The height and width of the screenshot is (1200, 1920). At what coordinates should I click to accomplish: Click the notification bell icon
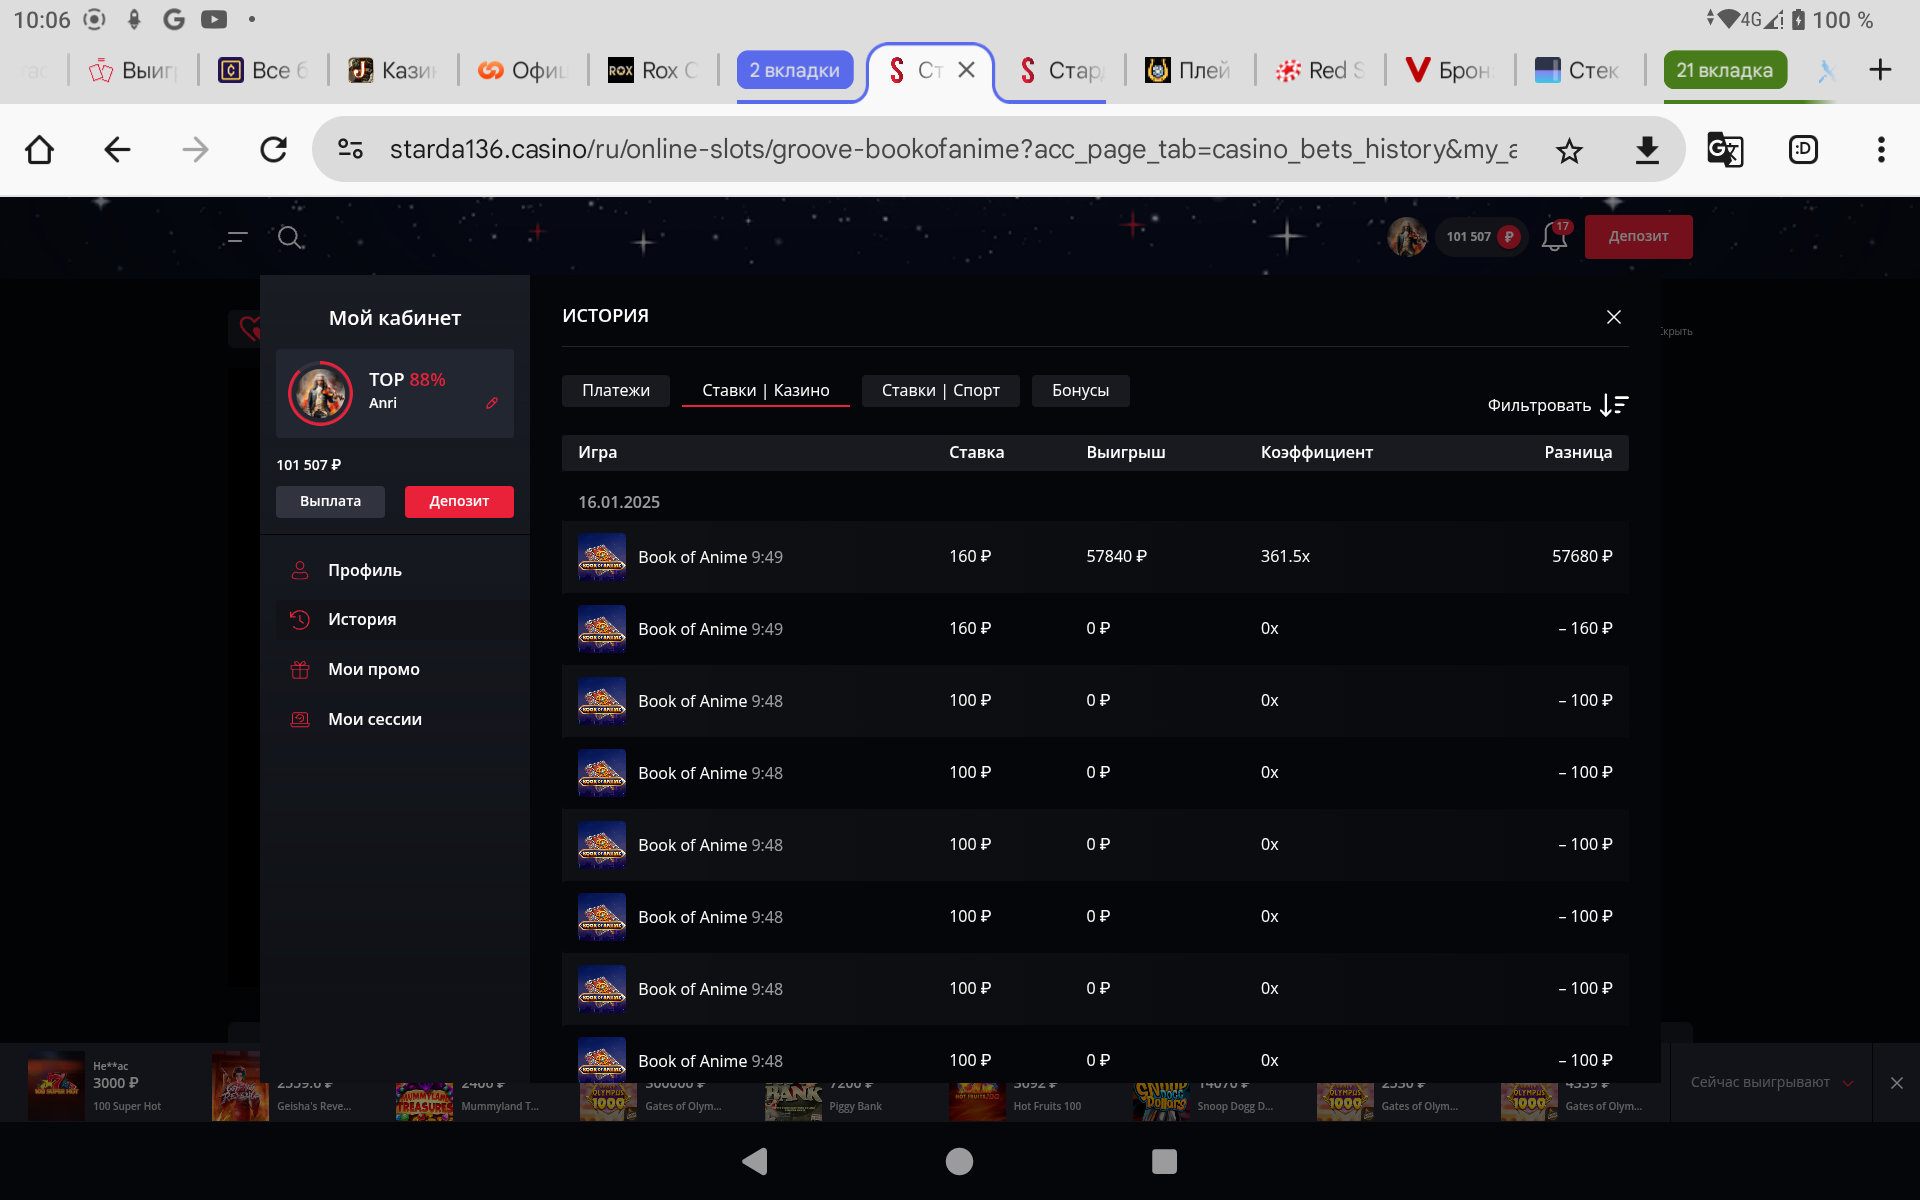(x=1554, y=237)
